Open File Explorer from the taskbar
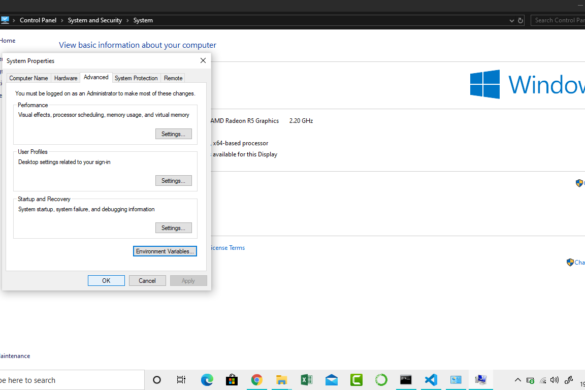Image resolution: width=585 pixels, height=390 pixels. tap(281, 380)
